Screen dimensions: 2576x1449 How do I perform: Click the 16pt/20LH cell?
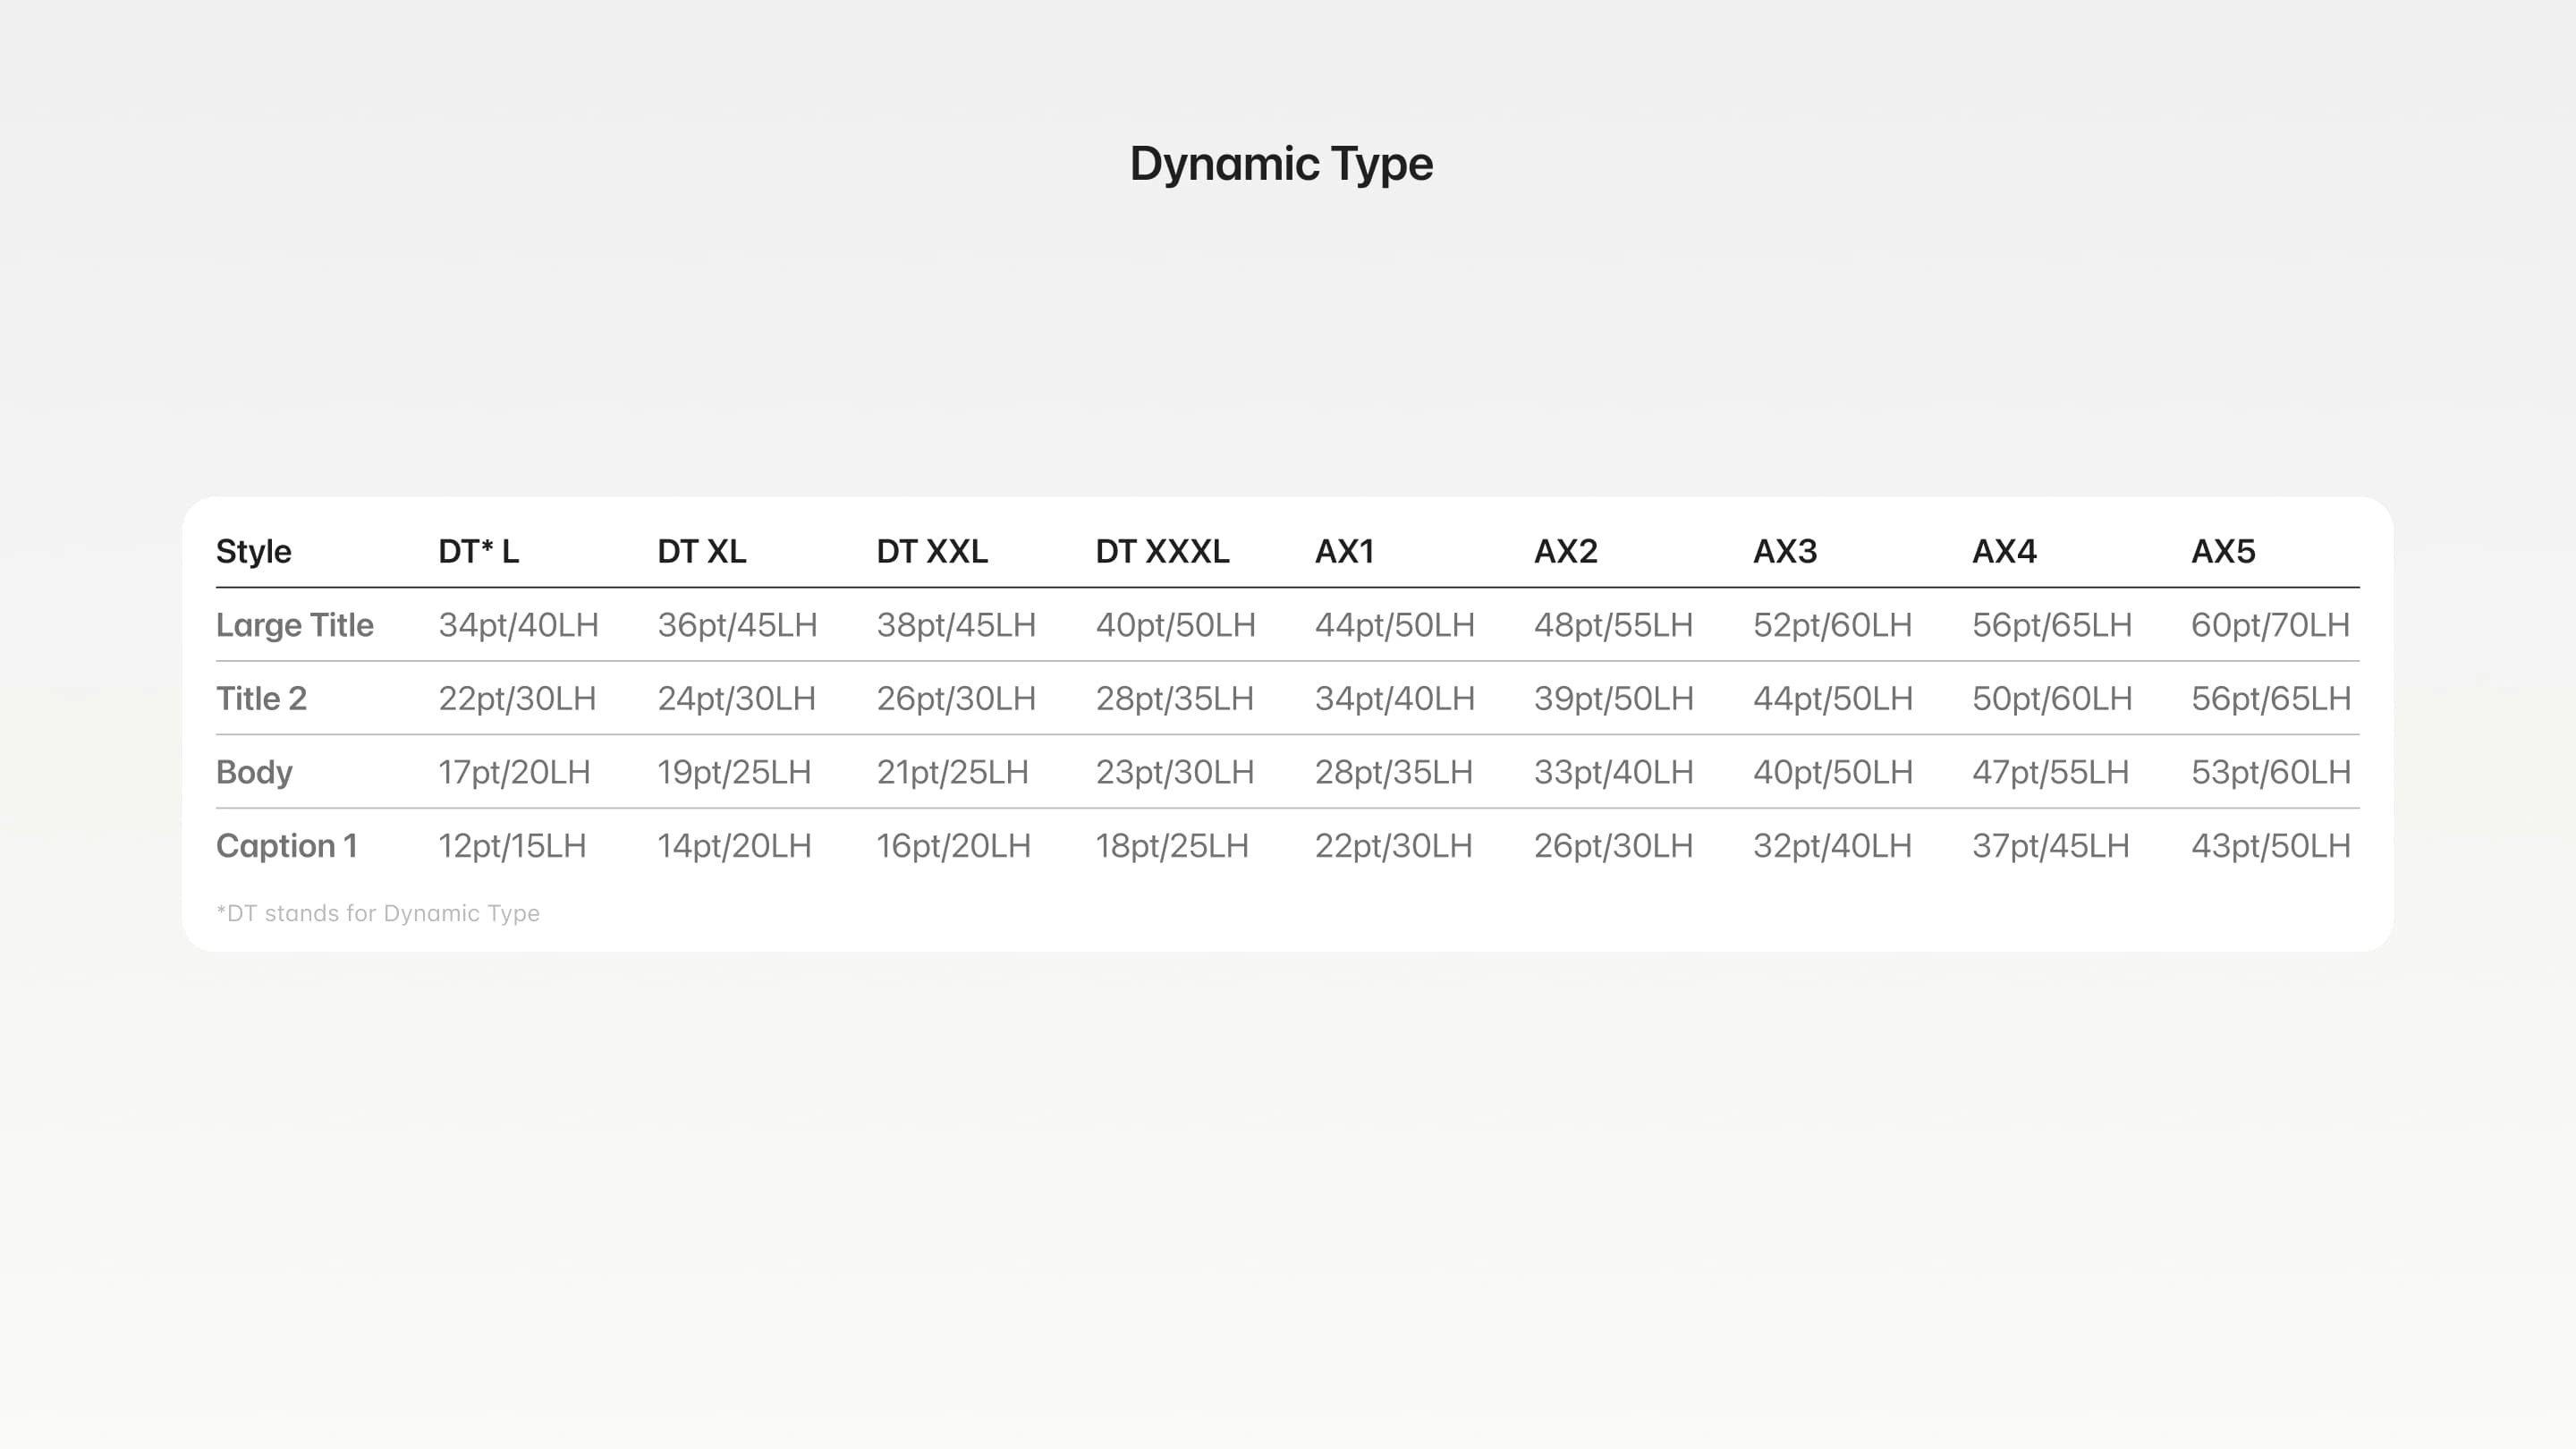click(x=954, y=846)
